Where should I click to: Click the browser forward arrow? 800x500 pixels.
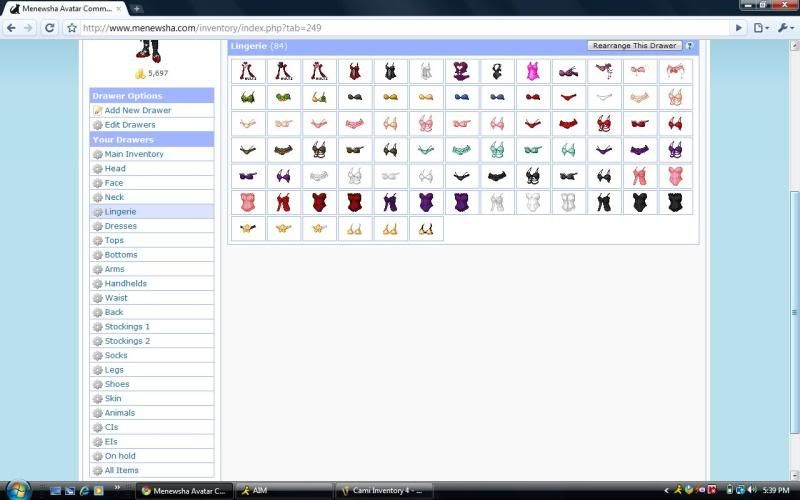(x=29, y=28)
